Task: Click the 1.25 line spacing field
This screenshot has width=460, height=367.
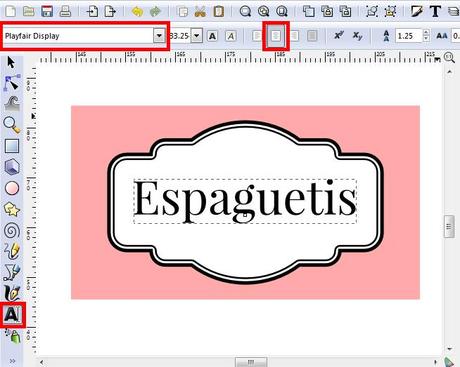Action: [409, 36]
